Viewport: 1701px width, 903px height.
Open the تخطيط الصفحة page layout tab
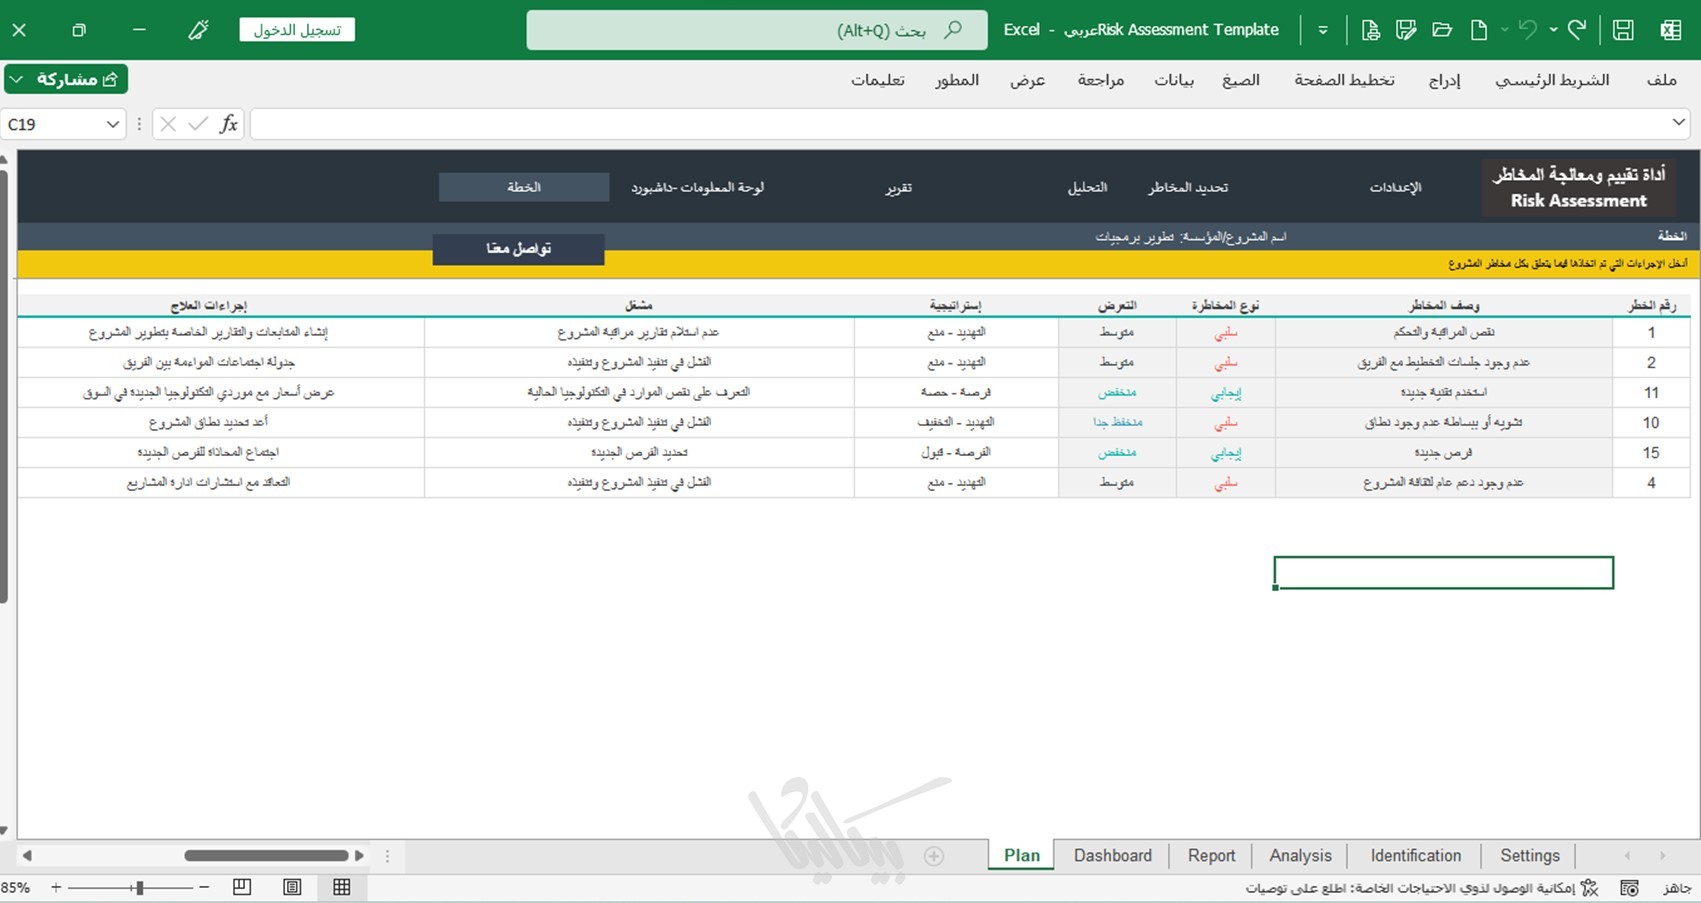pyautogui.click(x=1344, y=80)
